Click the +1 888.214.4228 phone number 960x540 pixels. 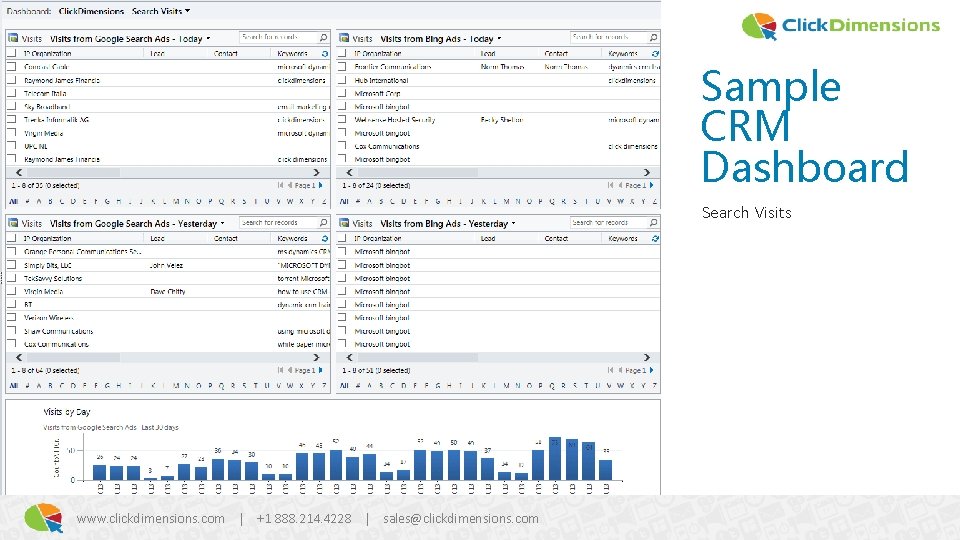click(304, 519)
